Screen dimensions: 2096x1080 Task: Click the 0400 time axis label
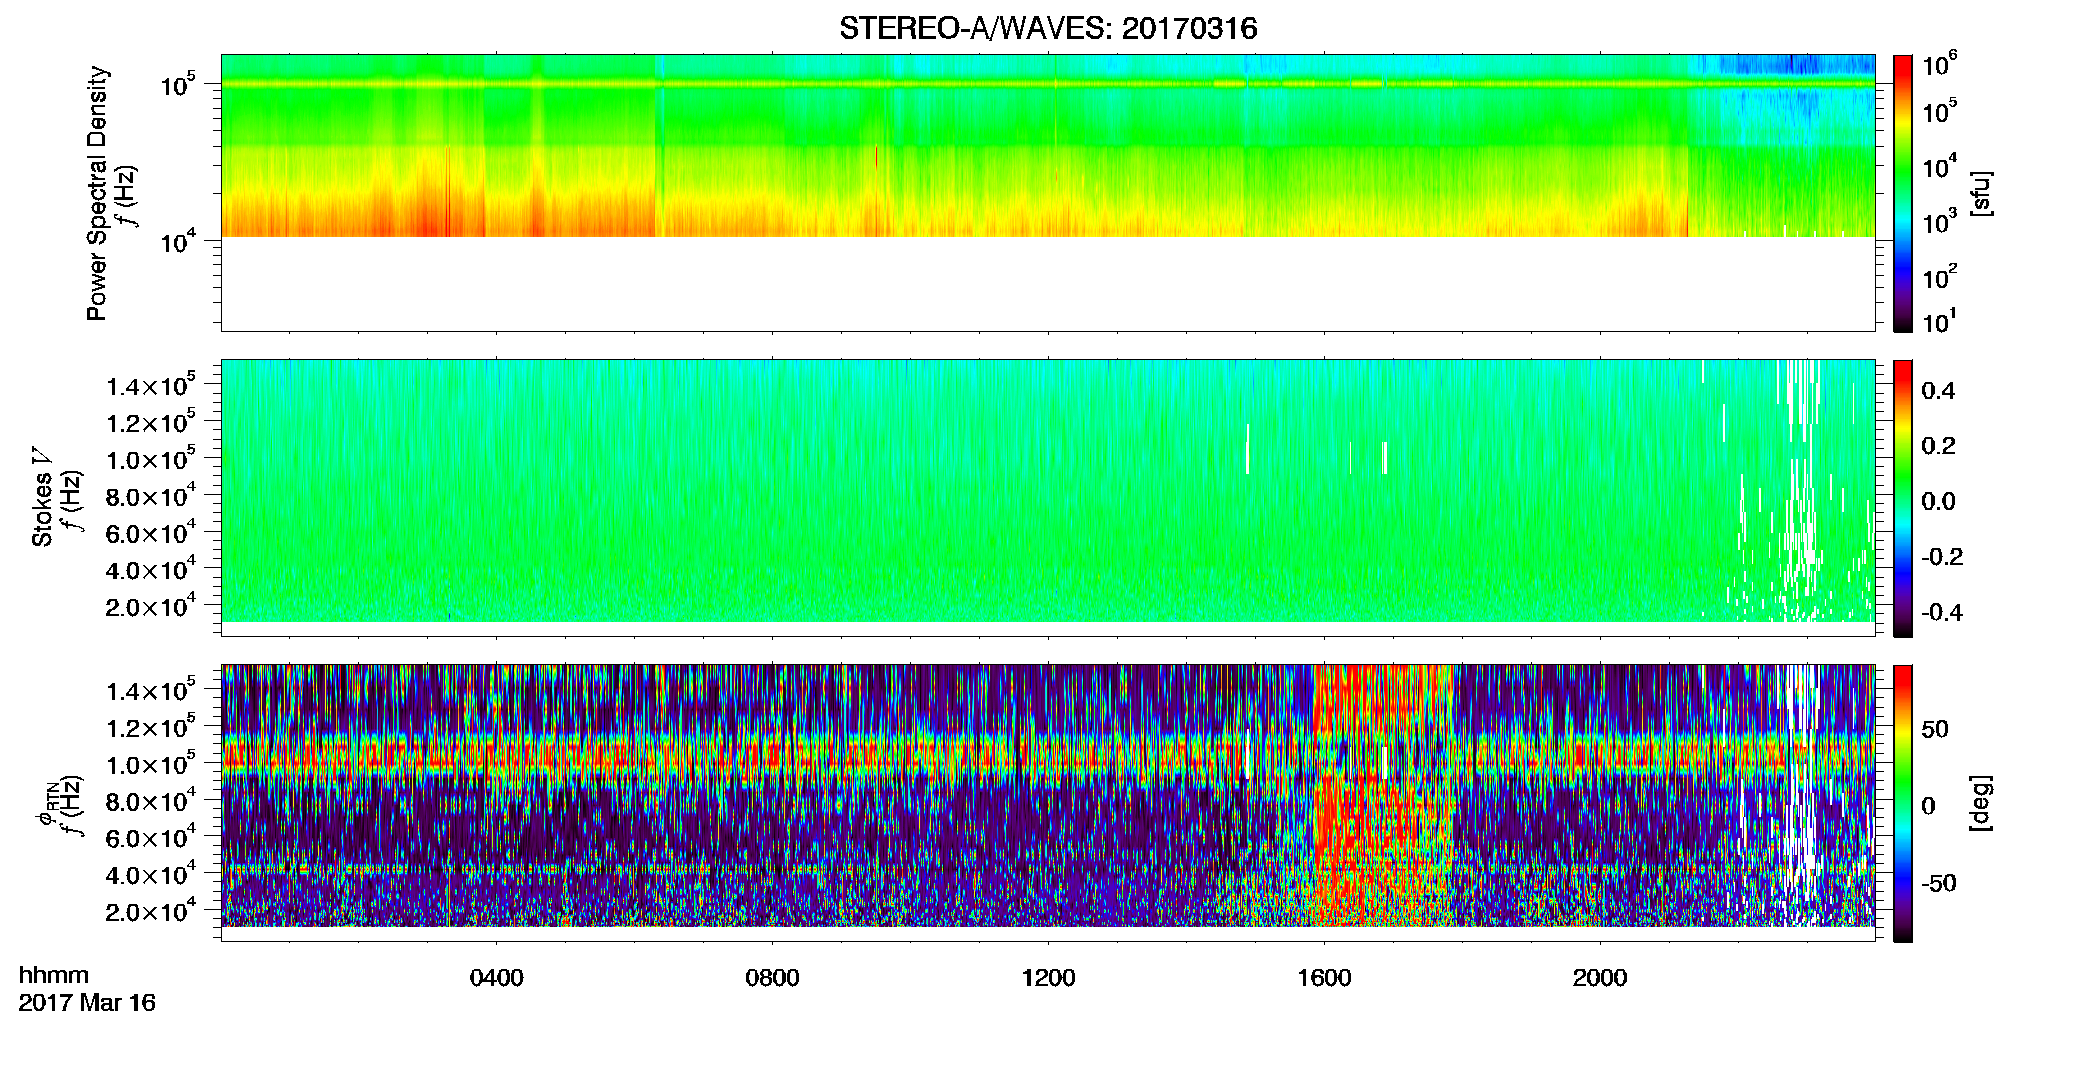tap(496, 978)
